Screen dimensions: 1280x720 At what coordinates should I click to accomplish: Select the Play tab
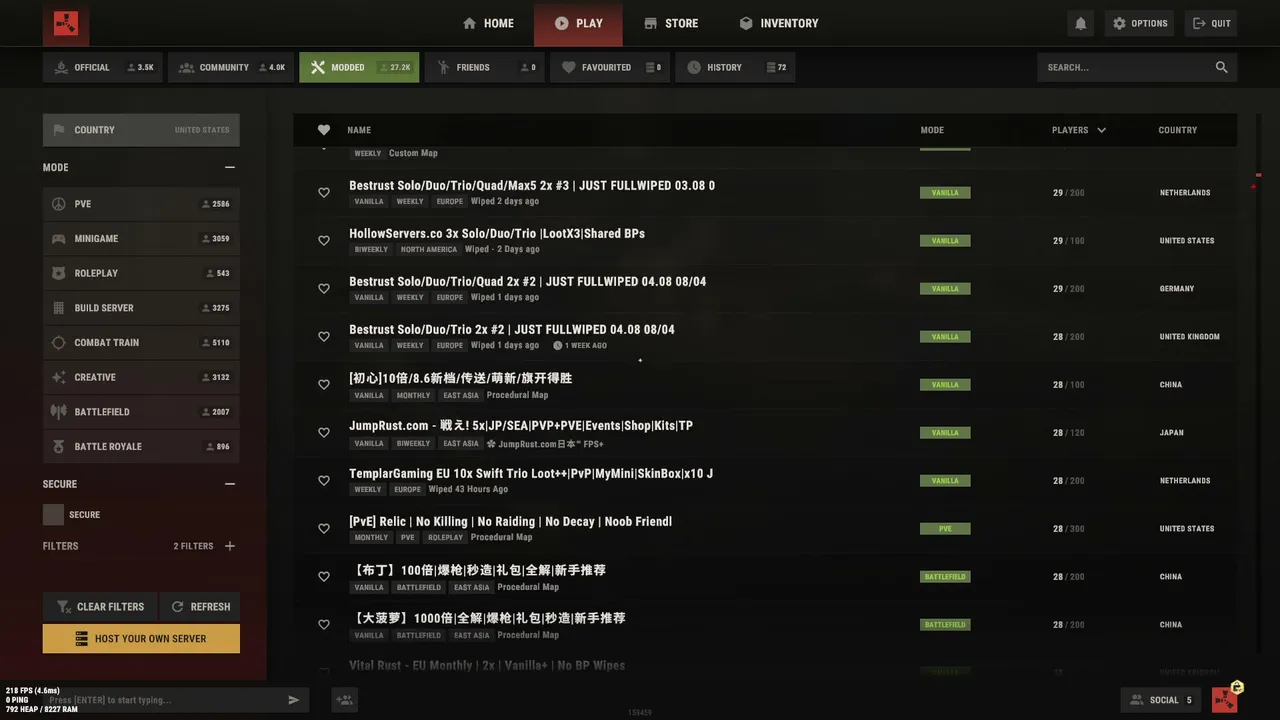[578, 23]
